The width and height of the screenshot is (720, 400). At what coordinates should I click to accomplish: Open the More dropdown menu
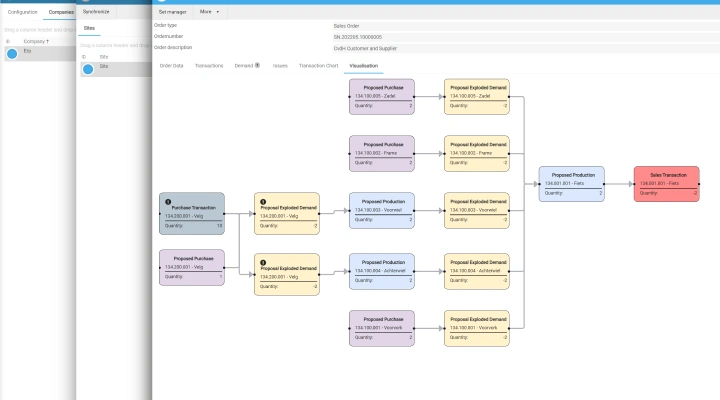208,11
